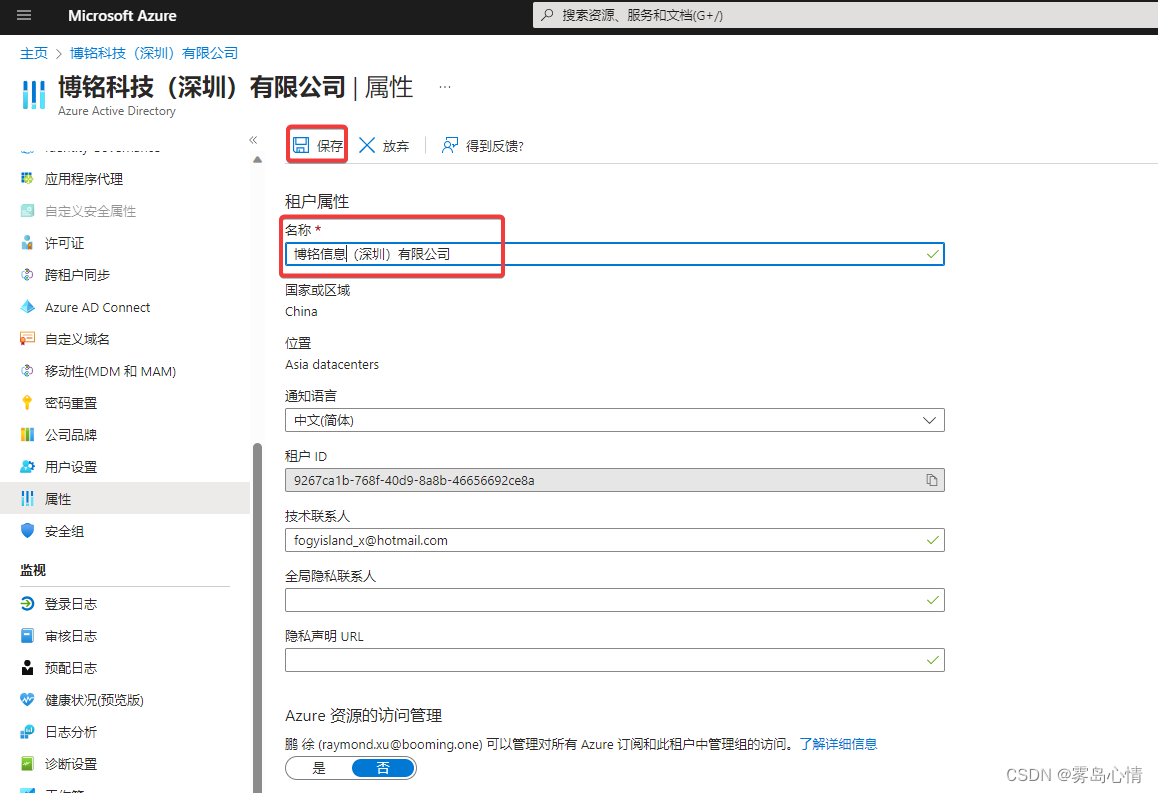Click the read-only 租户 ID field
This screenshot has width=1158, height=793.
point(614,480)
